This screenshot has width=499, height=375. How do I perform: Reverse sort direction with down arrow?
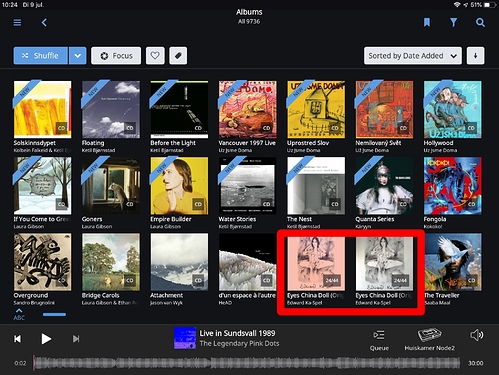click(475, 56)
